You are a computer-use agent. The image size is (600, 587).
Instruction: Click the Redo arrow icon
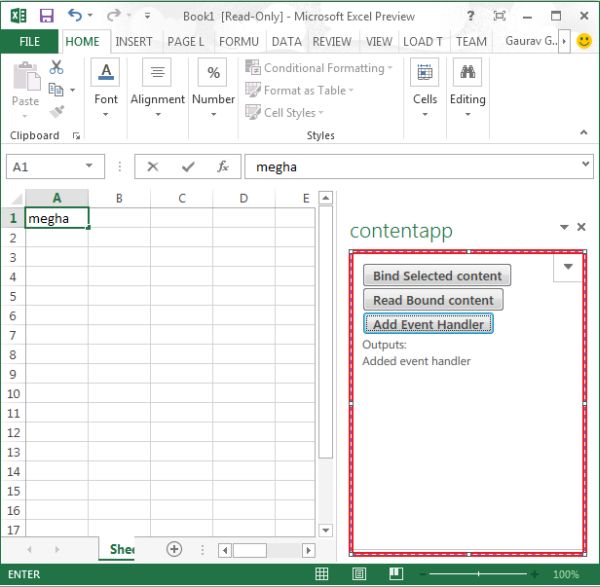114,16
